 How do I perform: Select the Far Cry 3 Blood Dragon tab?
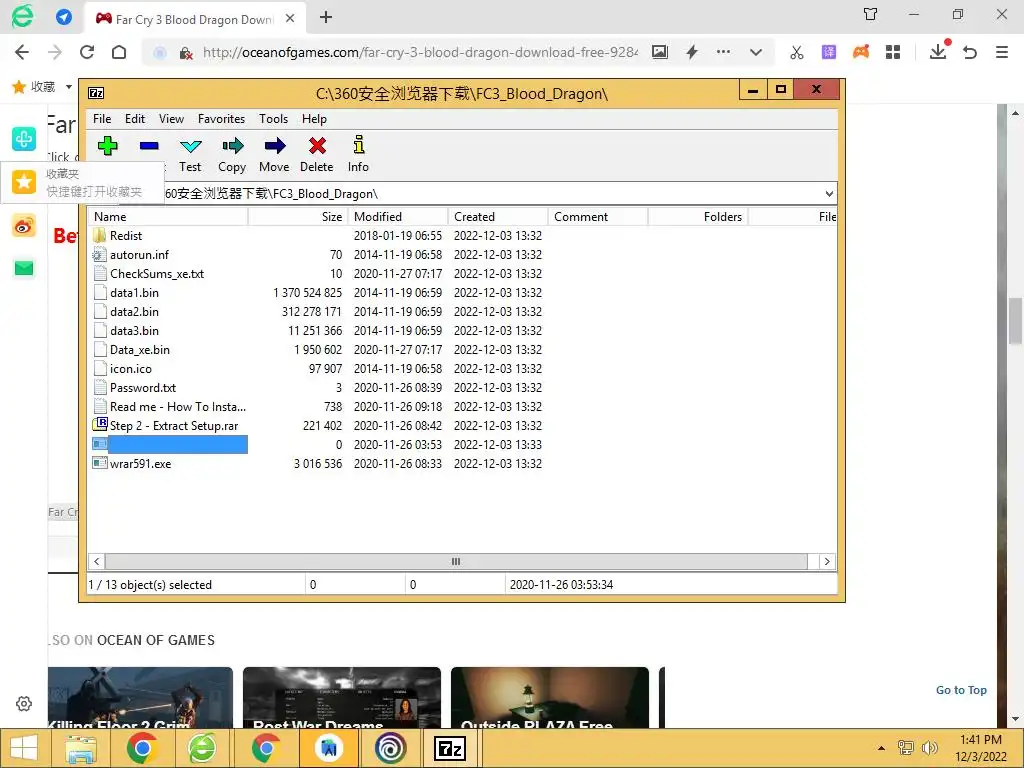pyautogui.click(x=194, y=19)
